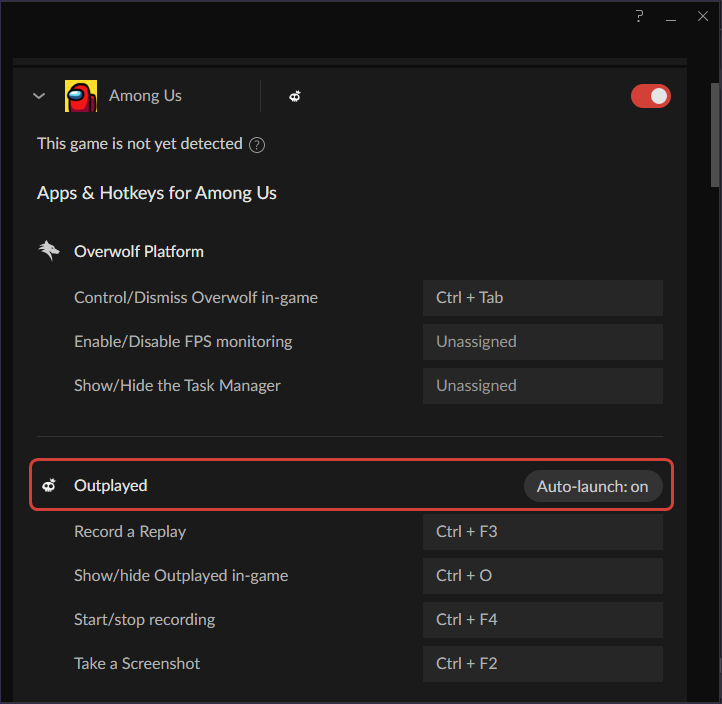Click the Outplayed app icon in hotkeys list
The image size is (722, 704).
pyautogui.click(x=49, y=485)
